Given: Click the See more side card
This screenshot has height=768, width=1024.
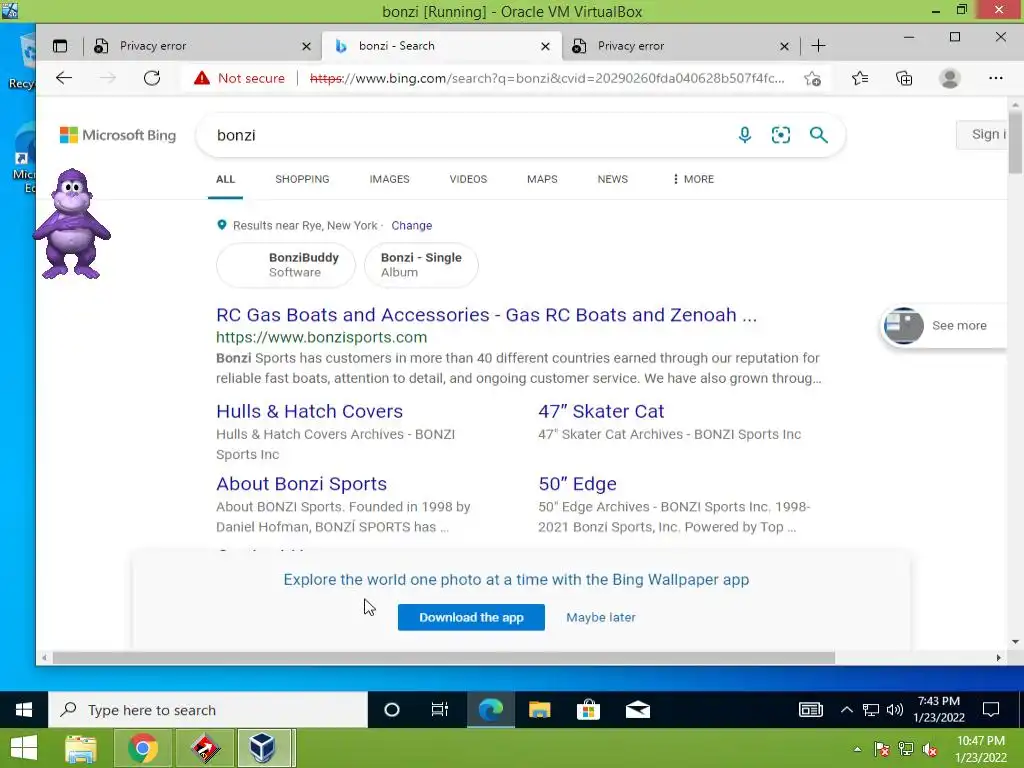Looking at the screenshot, I should [942, 325].
